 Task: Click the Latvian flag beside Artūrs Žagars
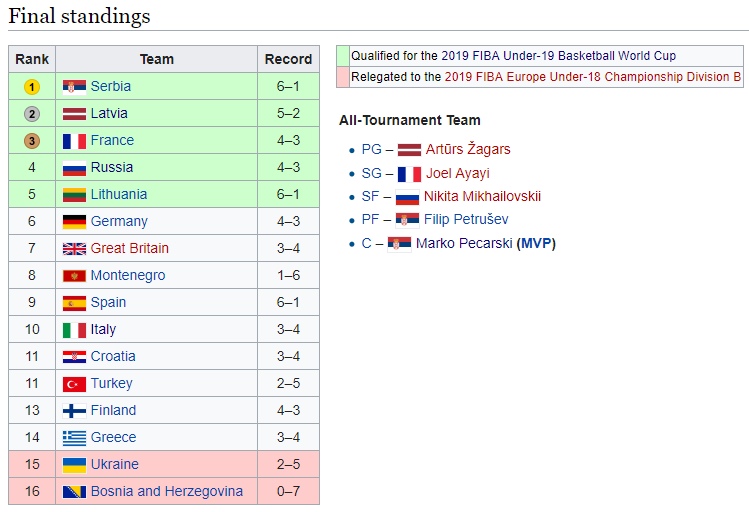click(409, 150)
